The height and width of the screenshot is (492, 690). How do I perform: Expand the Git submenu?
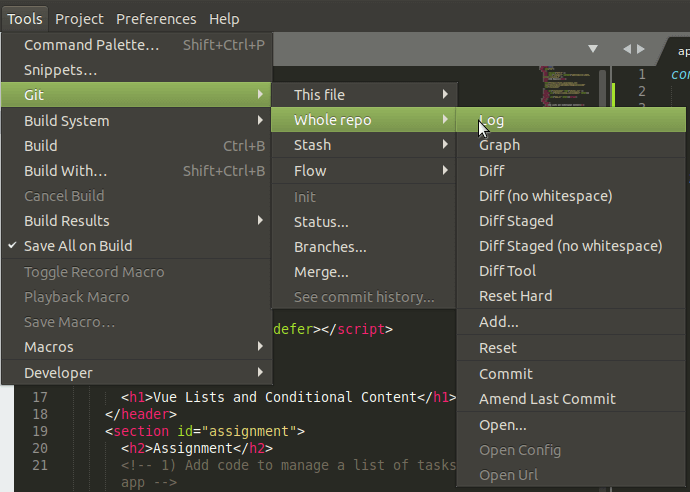coord(137,95)
